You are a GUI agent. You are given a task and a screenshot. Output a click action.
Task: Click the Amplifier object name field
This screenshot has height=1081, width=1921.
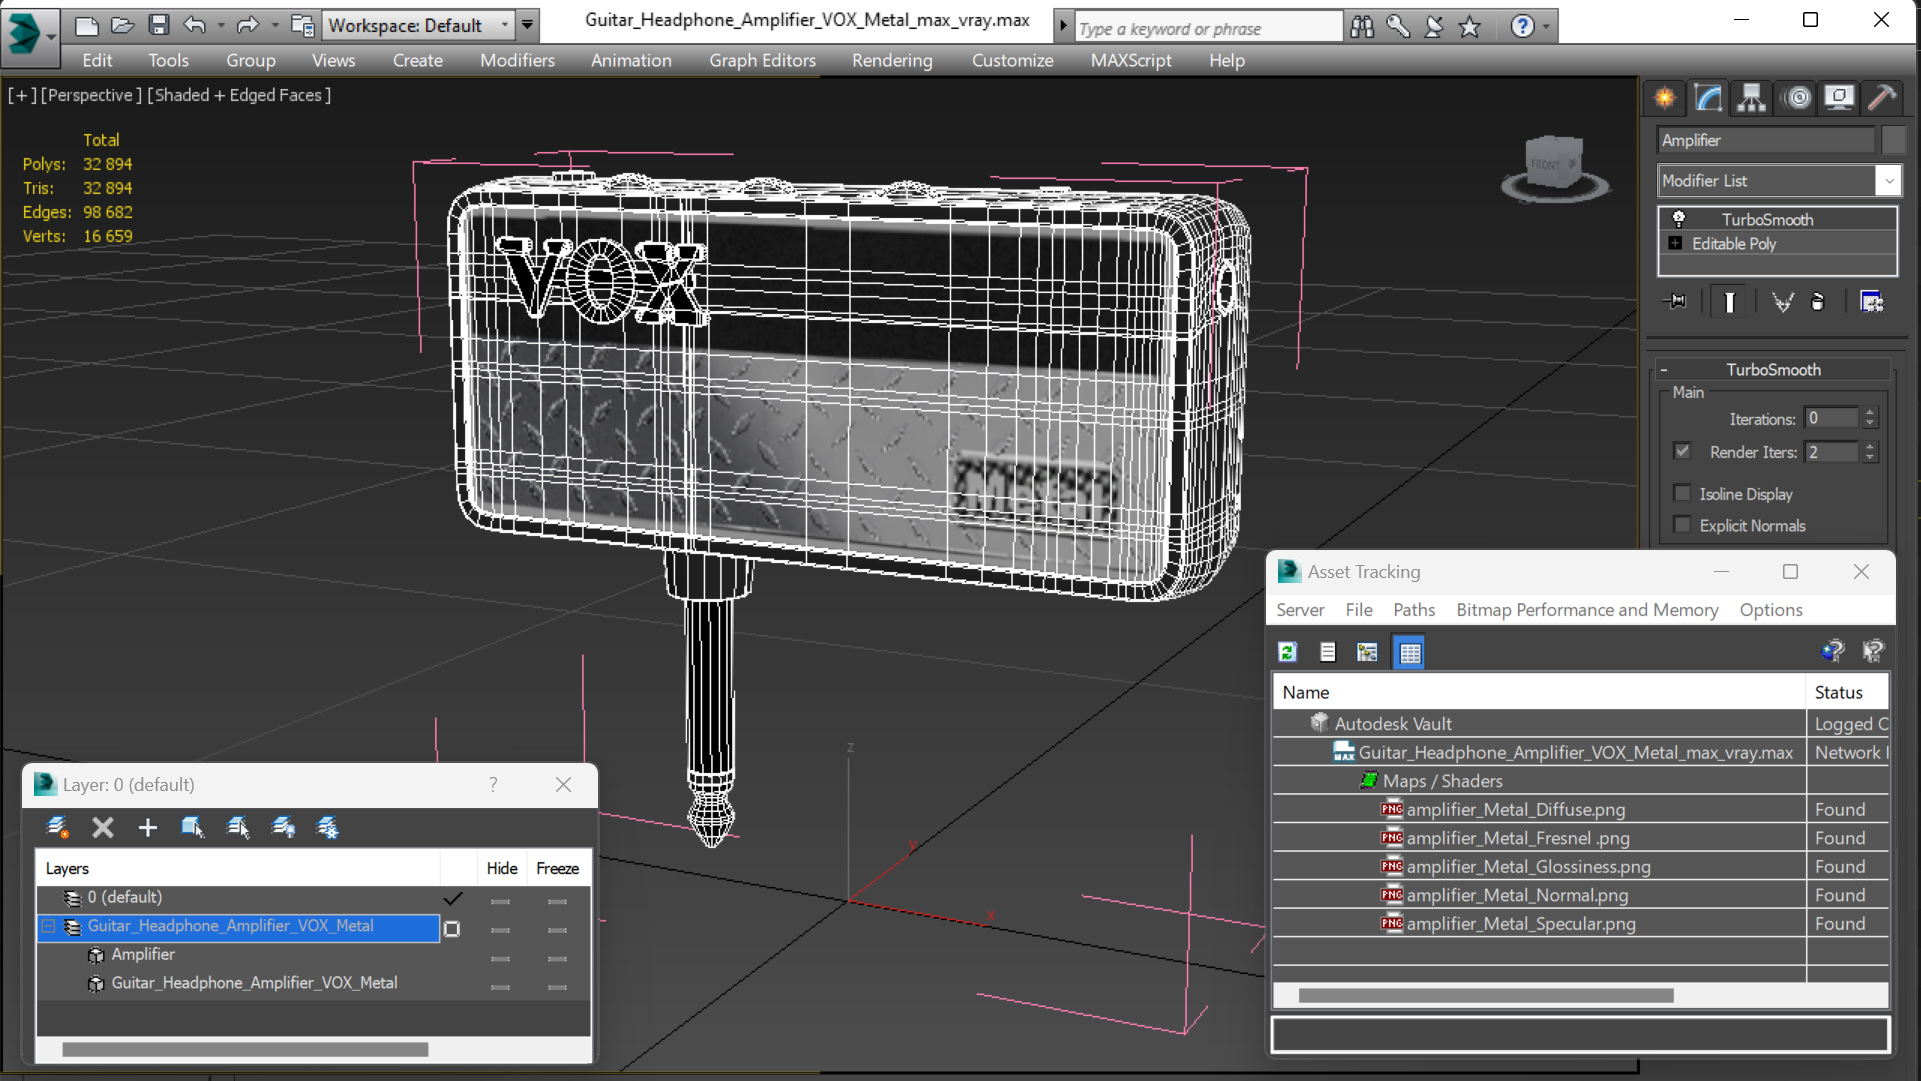pyautogui.click(x=1766, y=140)
